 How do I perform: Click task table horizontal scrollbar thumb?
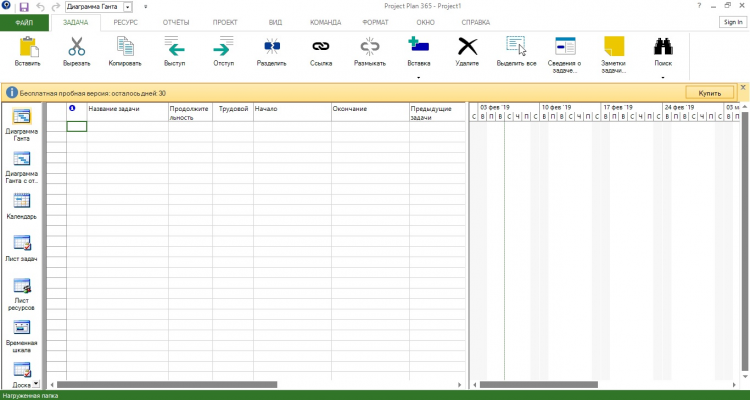tap(167, 385)
